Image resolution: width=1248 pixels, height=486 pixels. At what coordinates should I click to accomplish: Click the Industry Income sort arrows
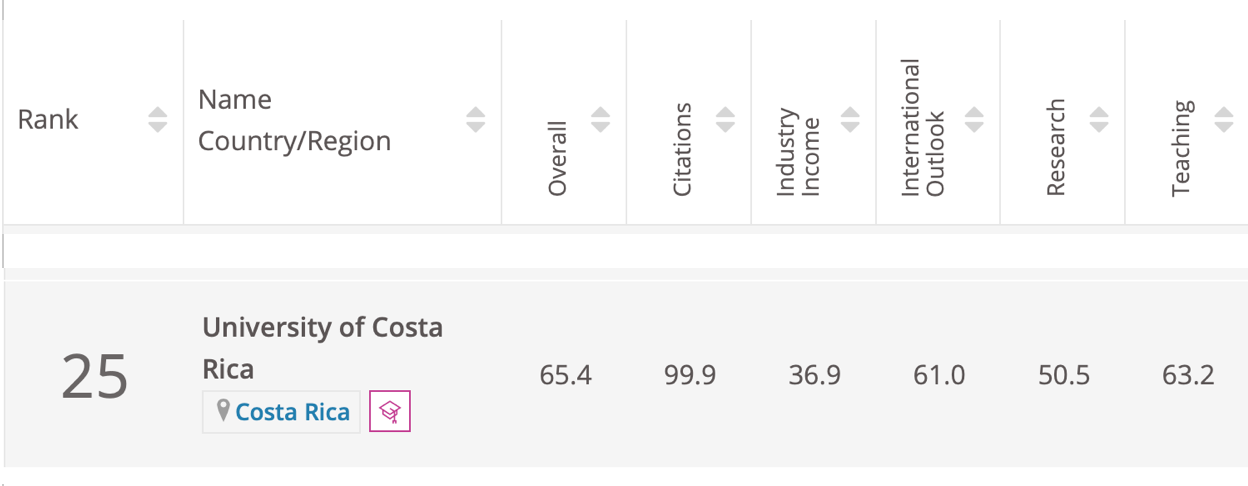point(850,120)
